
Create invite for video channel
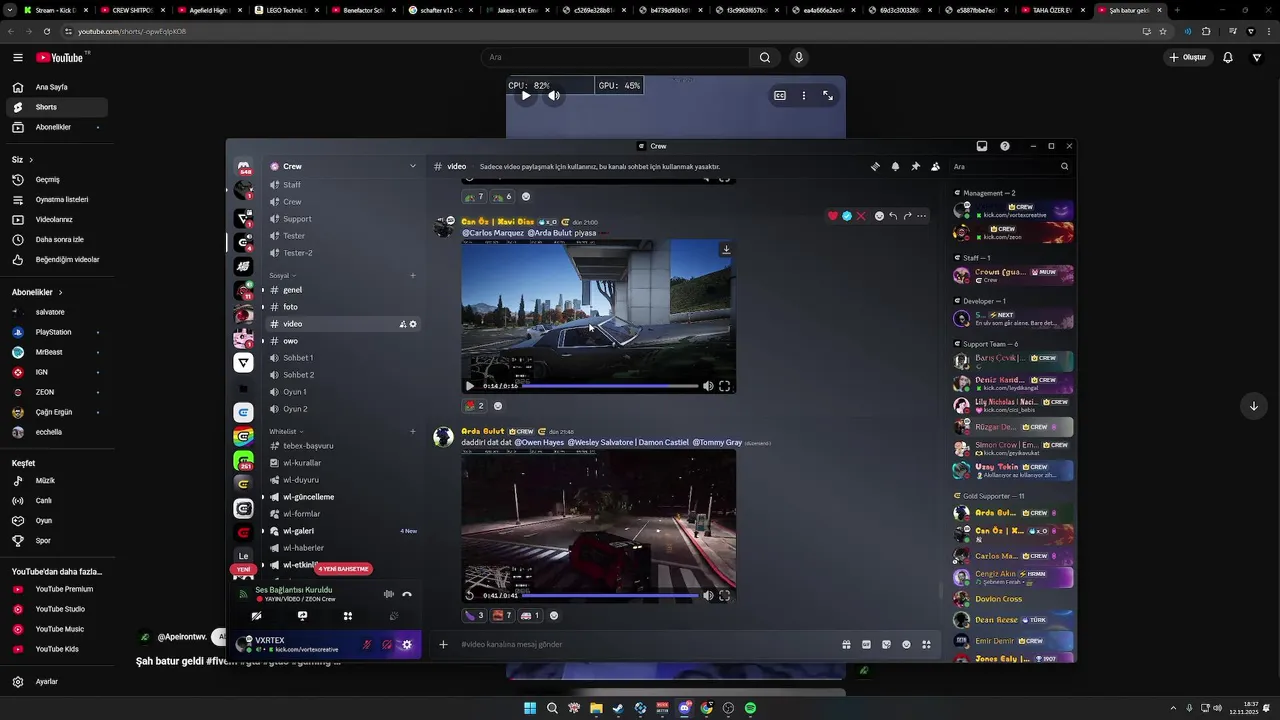402,324
